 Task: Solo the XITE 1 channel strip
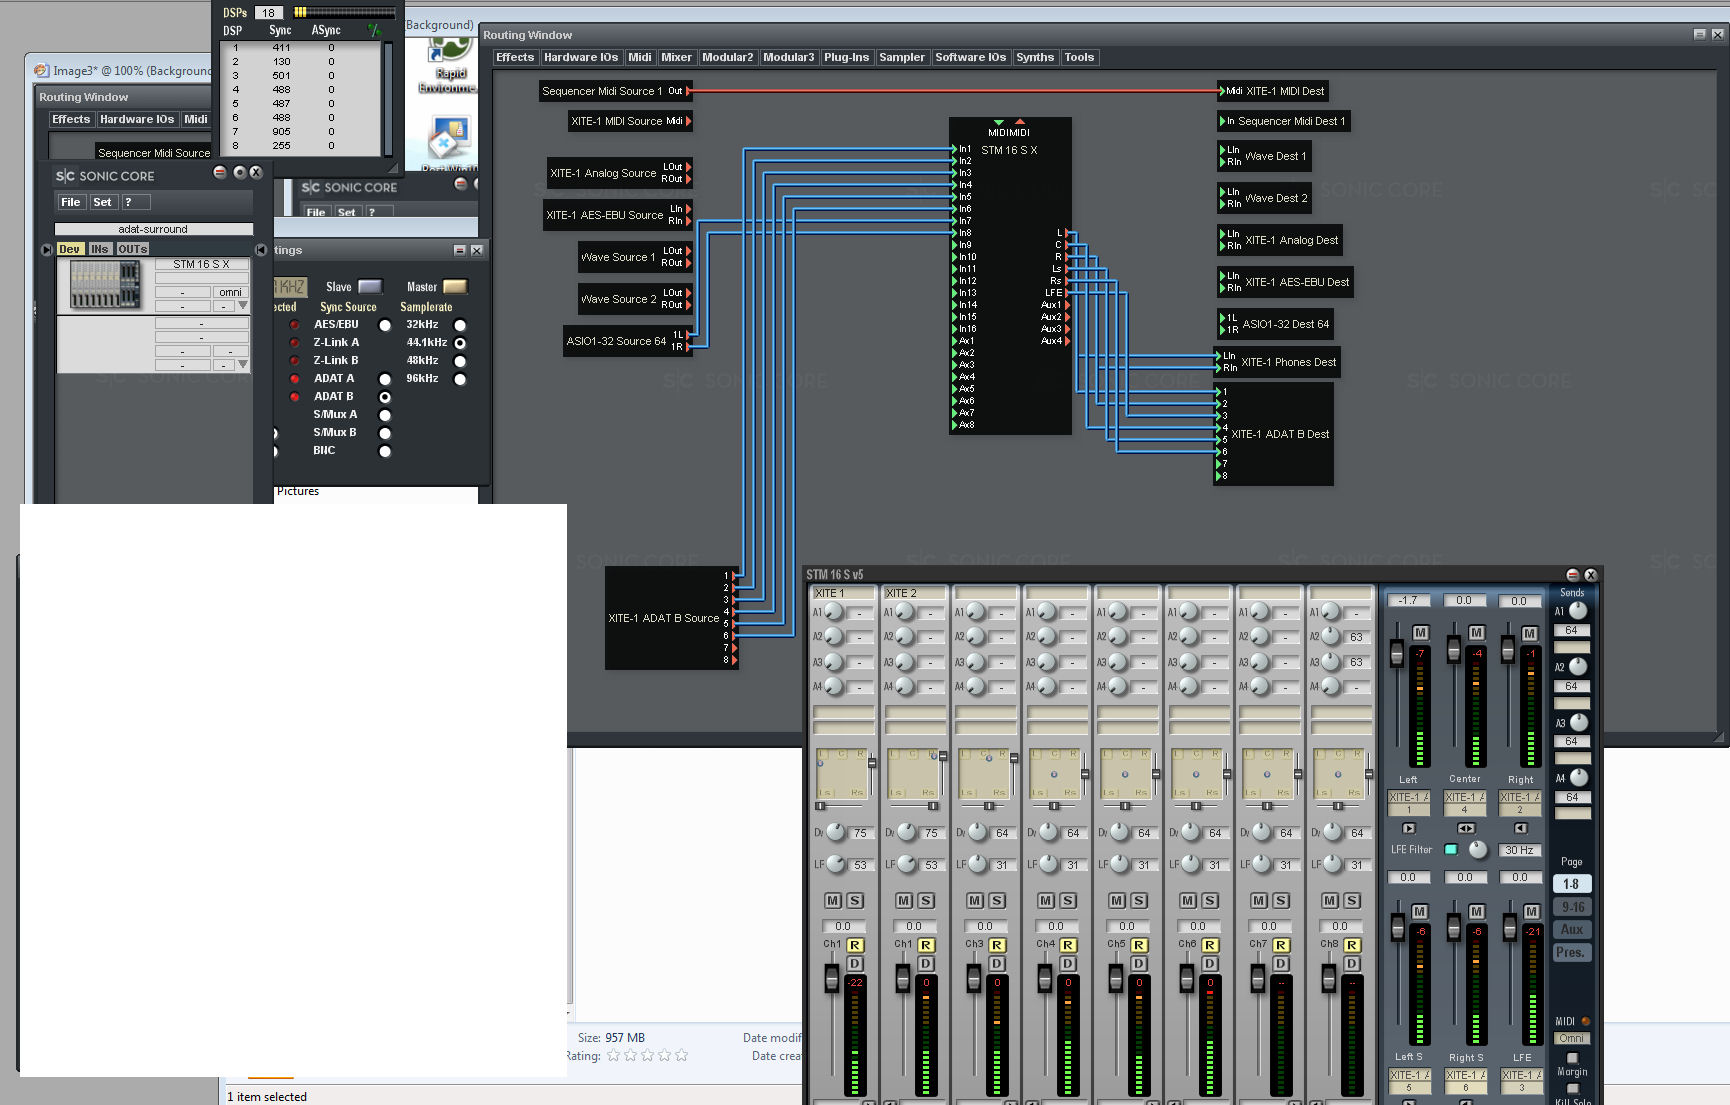[x=855, y=901]
